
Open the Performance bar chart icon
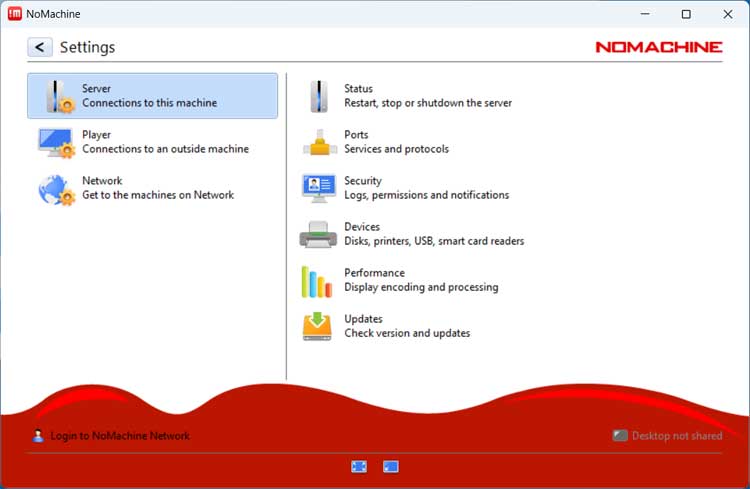pos(317,282)
